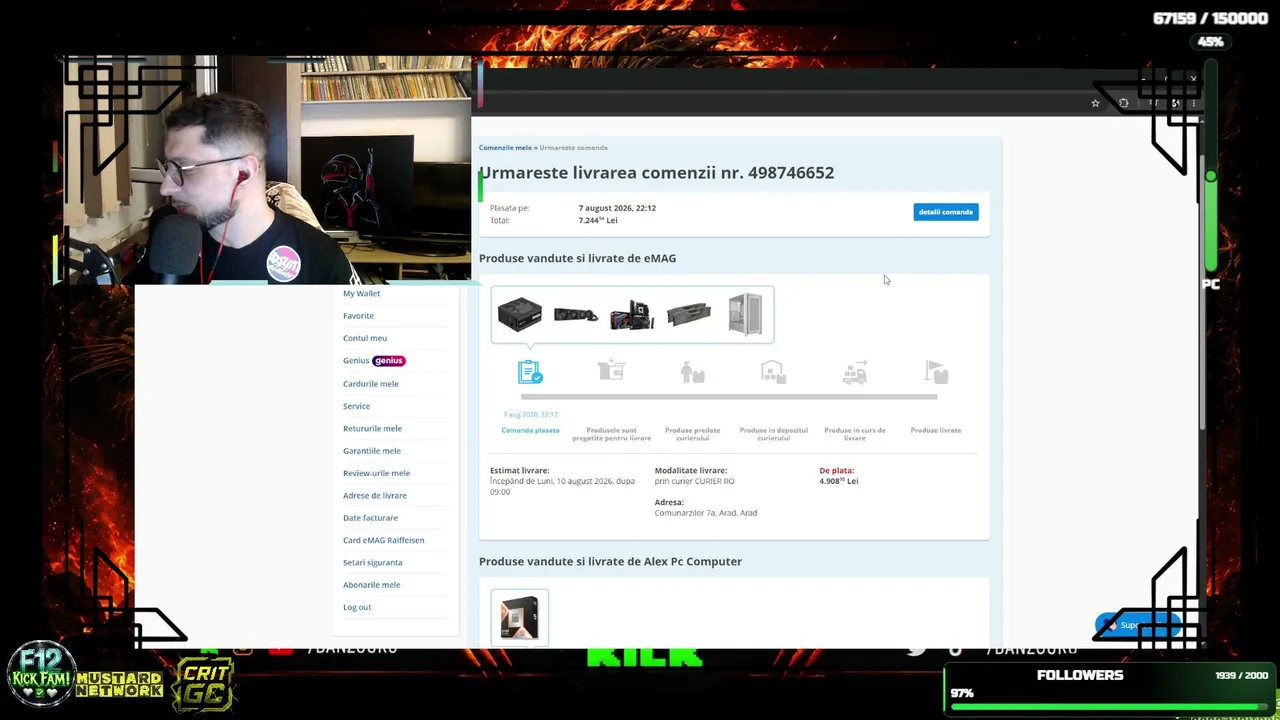Click the 'Comanda plasata' step label
Image resolution: width=1280 pixels, height=720 pixels.
[530, 430]
